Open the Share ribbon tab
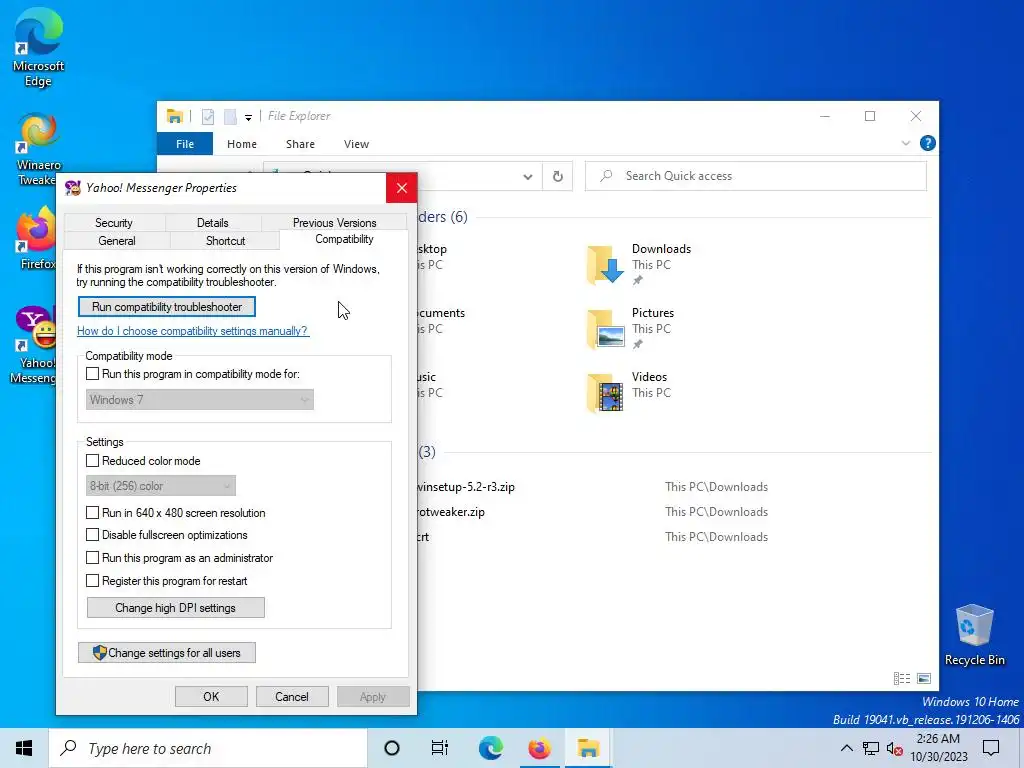1024x768 pixels. [x=300, y=144]
